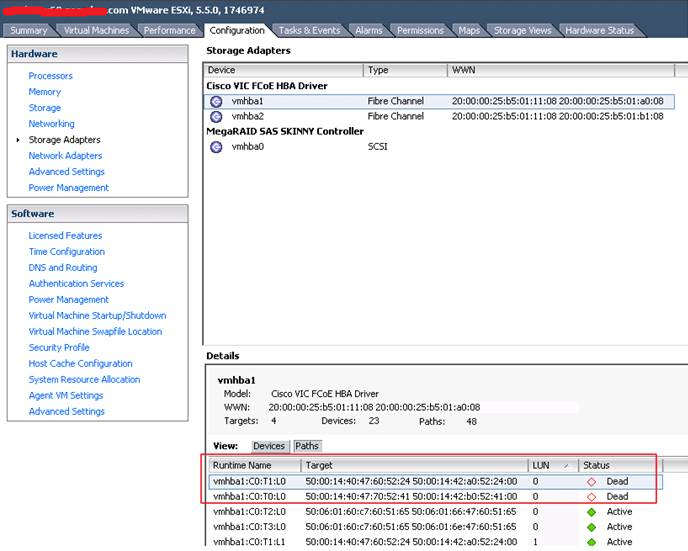Select the vmhba2 adapter row
The image size is (688, 551).
click(439, 116)
